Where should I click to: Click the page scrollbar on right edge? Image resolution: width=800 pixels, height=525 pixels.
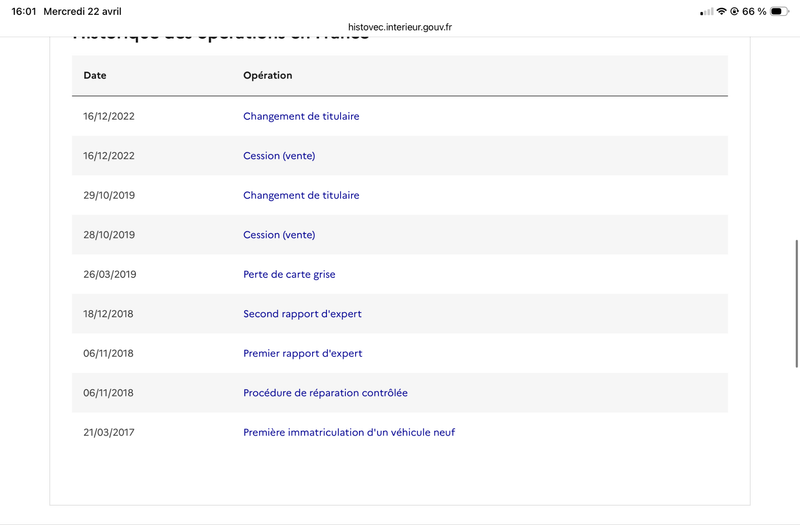click(796, 290)
